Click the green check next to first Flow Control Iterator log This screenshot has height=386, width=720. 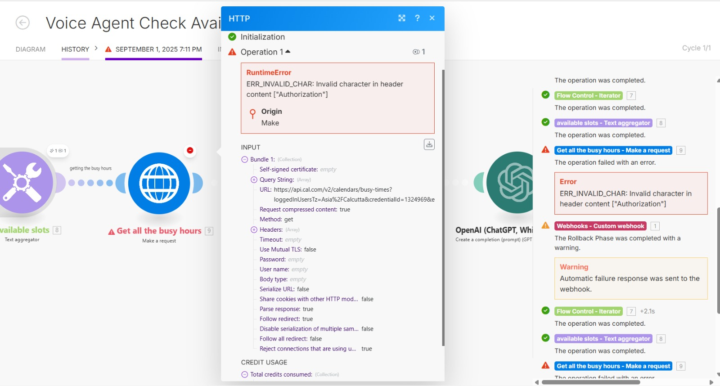click(546, 95)
